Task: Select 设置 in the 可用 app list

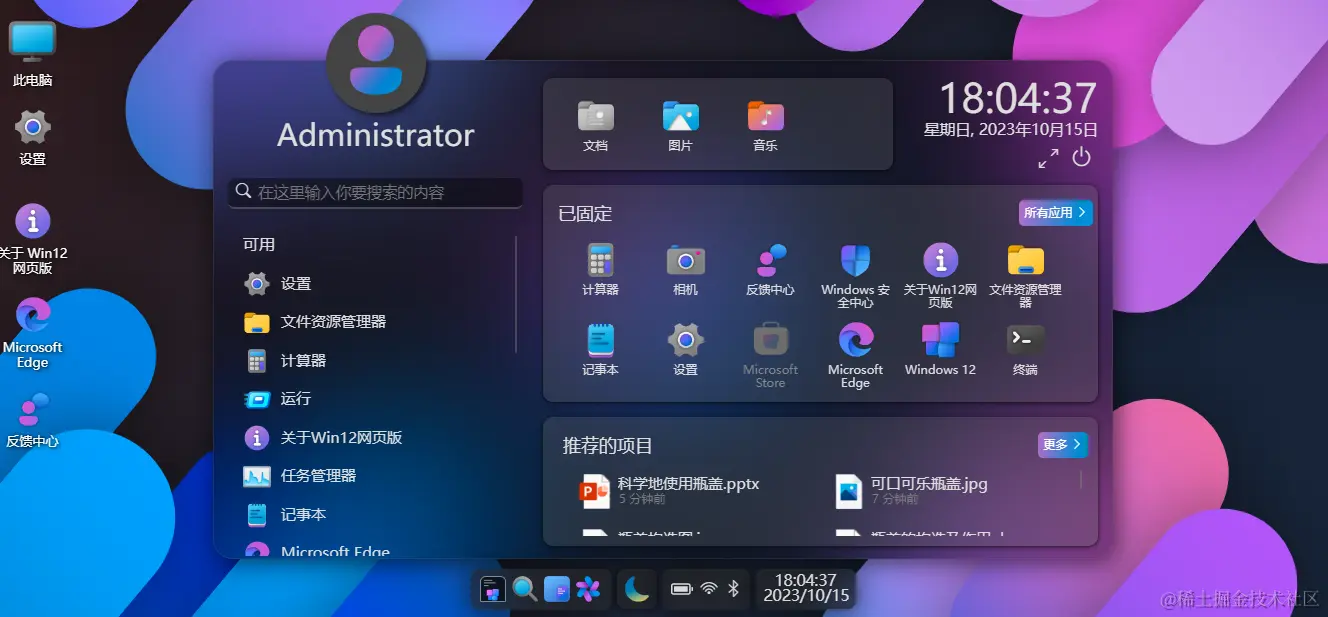Action: pyautogui.click(x=376, y=284)
